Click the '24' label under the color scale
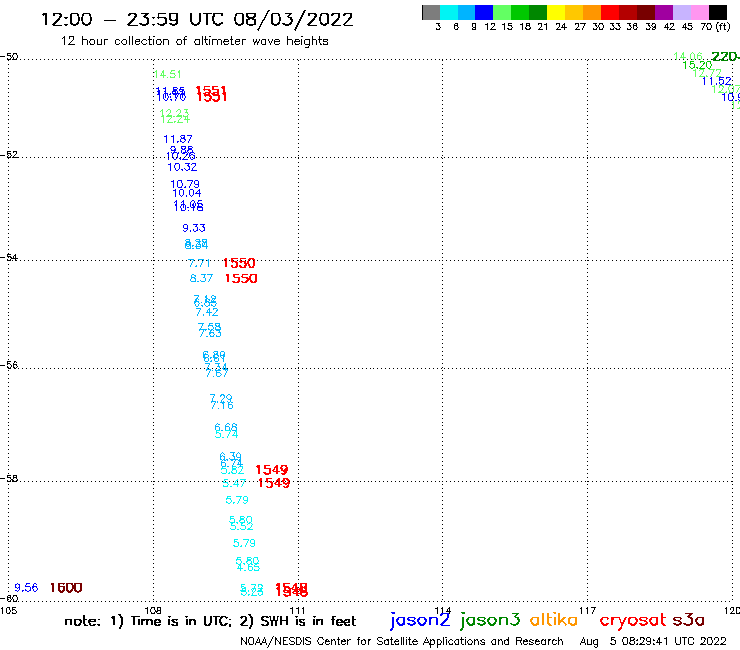Image resolution: width=740 pixels, height=650 pixels. coord(561,27)
